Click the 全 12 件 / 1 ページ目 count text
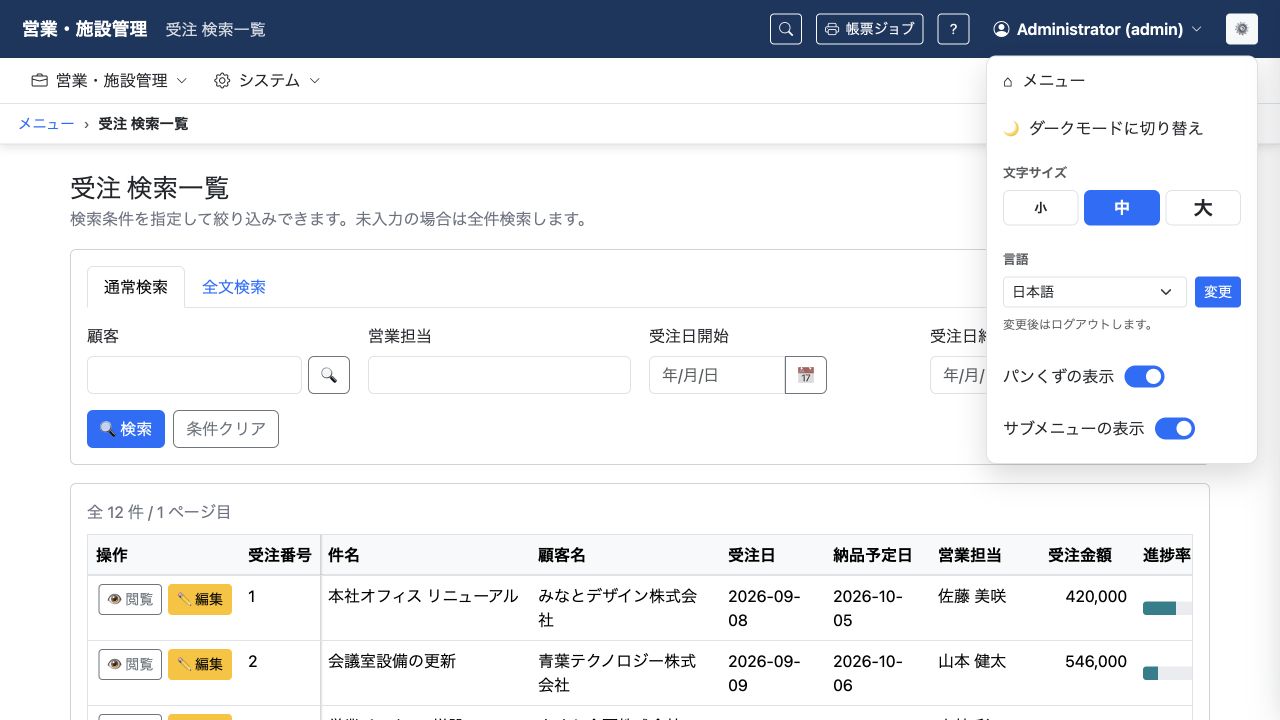 point(159,512)
